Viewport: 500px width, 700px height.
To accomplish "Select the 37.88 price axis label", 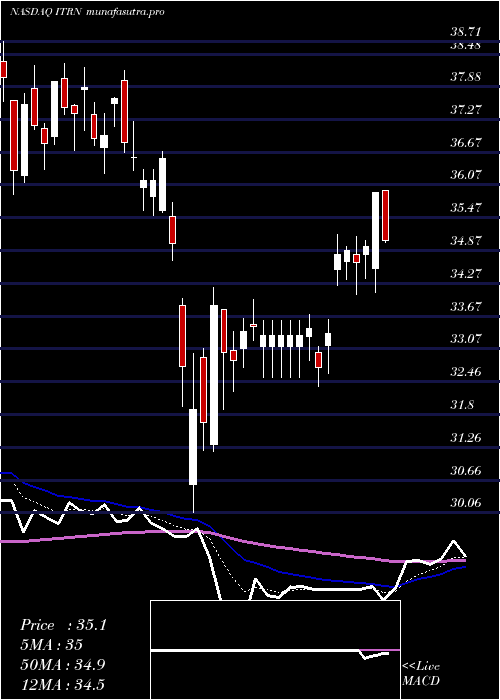I will [465, 77].
